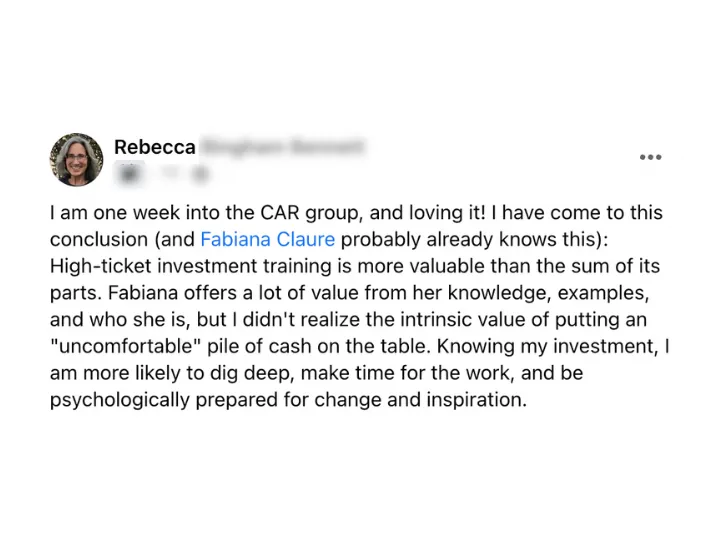Click the word CAR in the post
This screenshot has height=540, width=720.
pyautogui.click(x=280, y=213)
